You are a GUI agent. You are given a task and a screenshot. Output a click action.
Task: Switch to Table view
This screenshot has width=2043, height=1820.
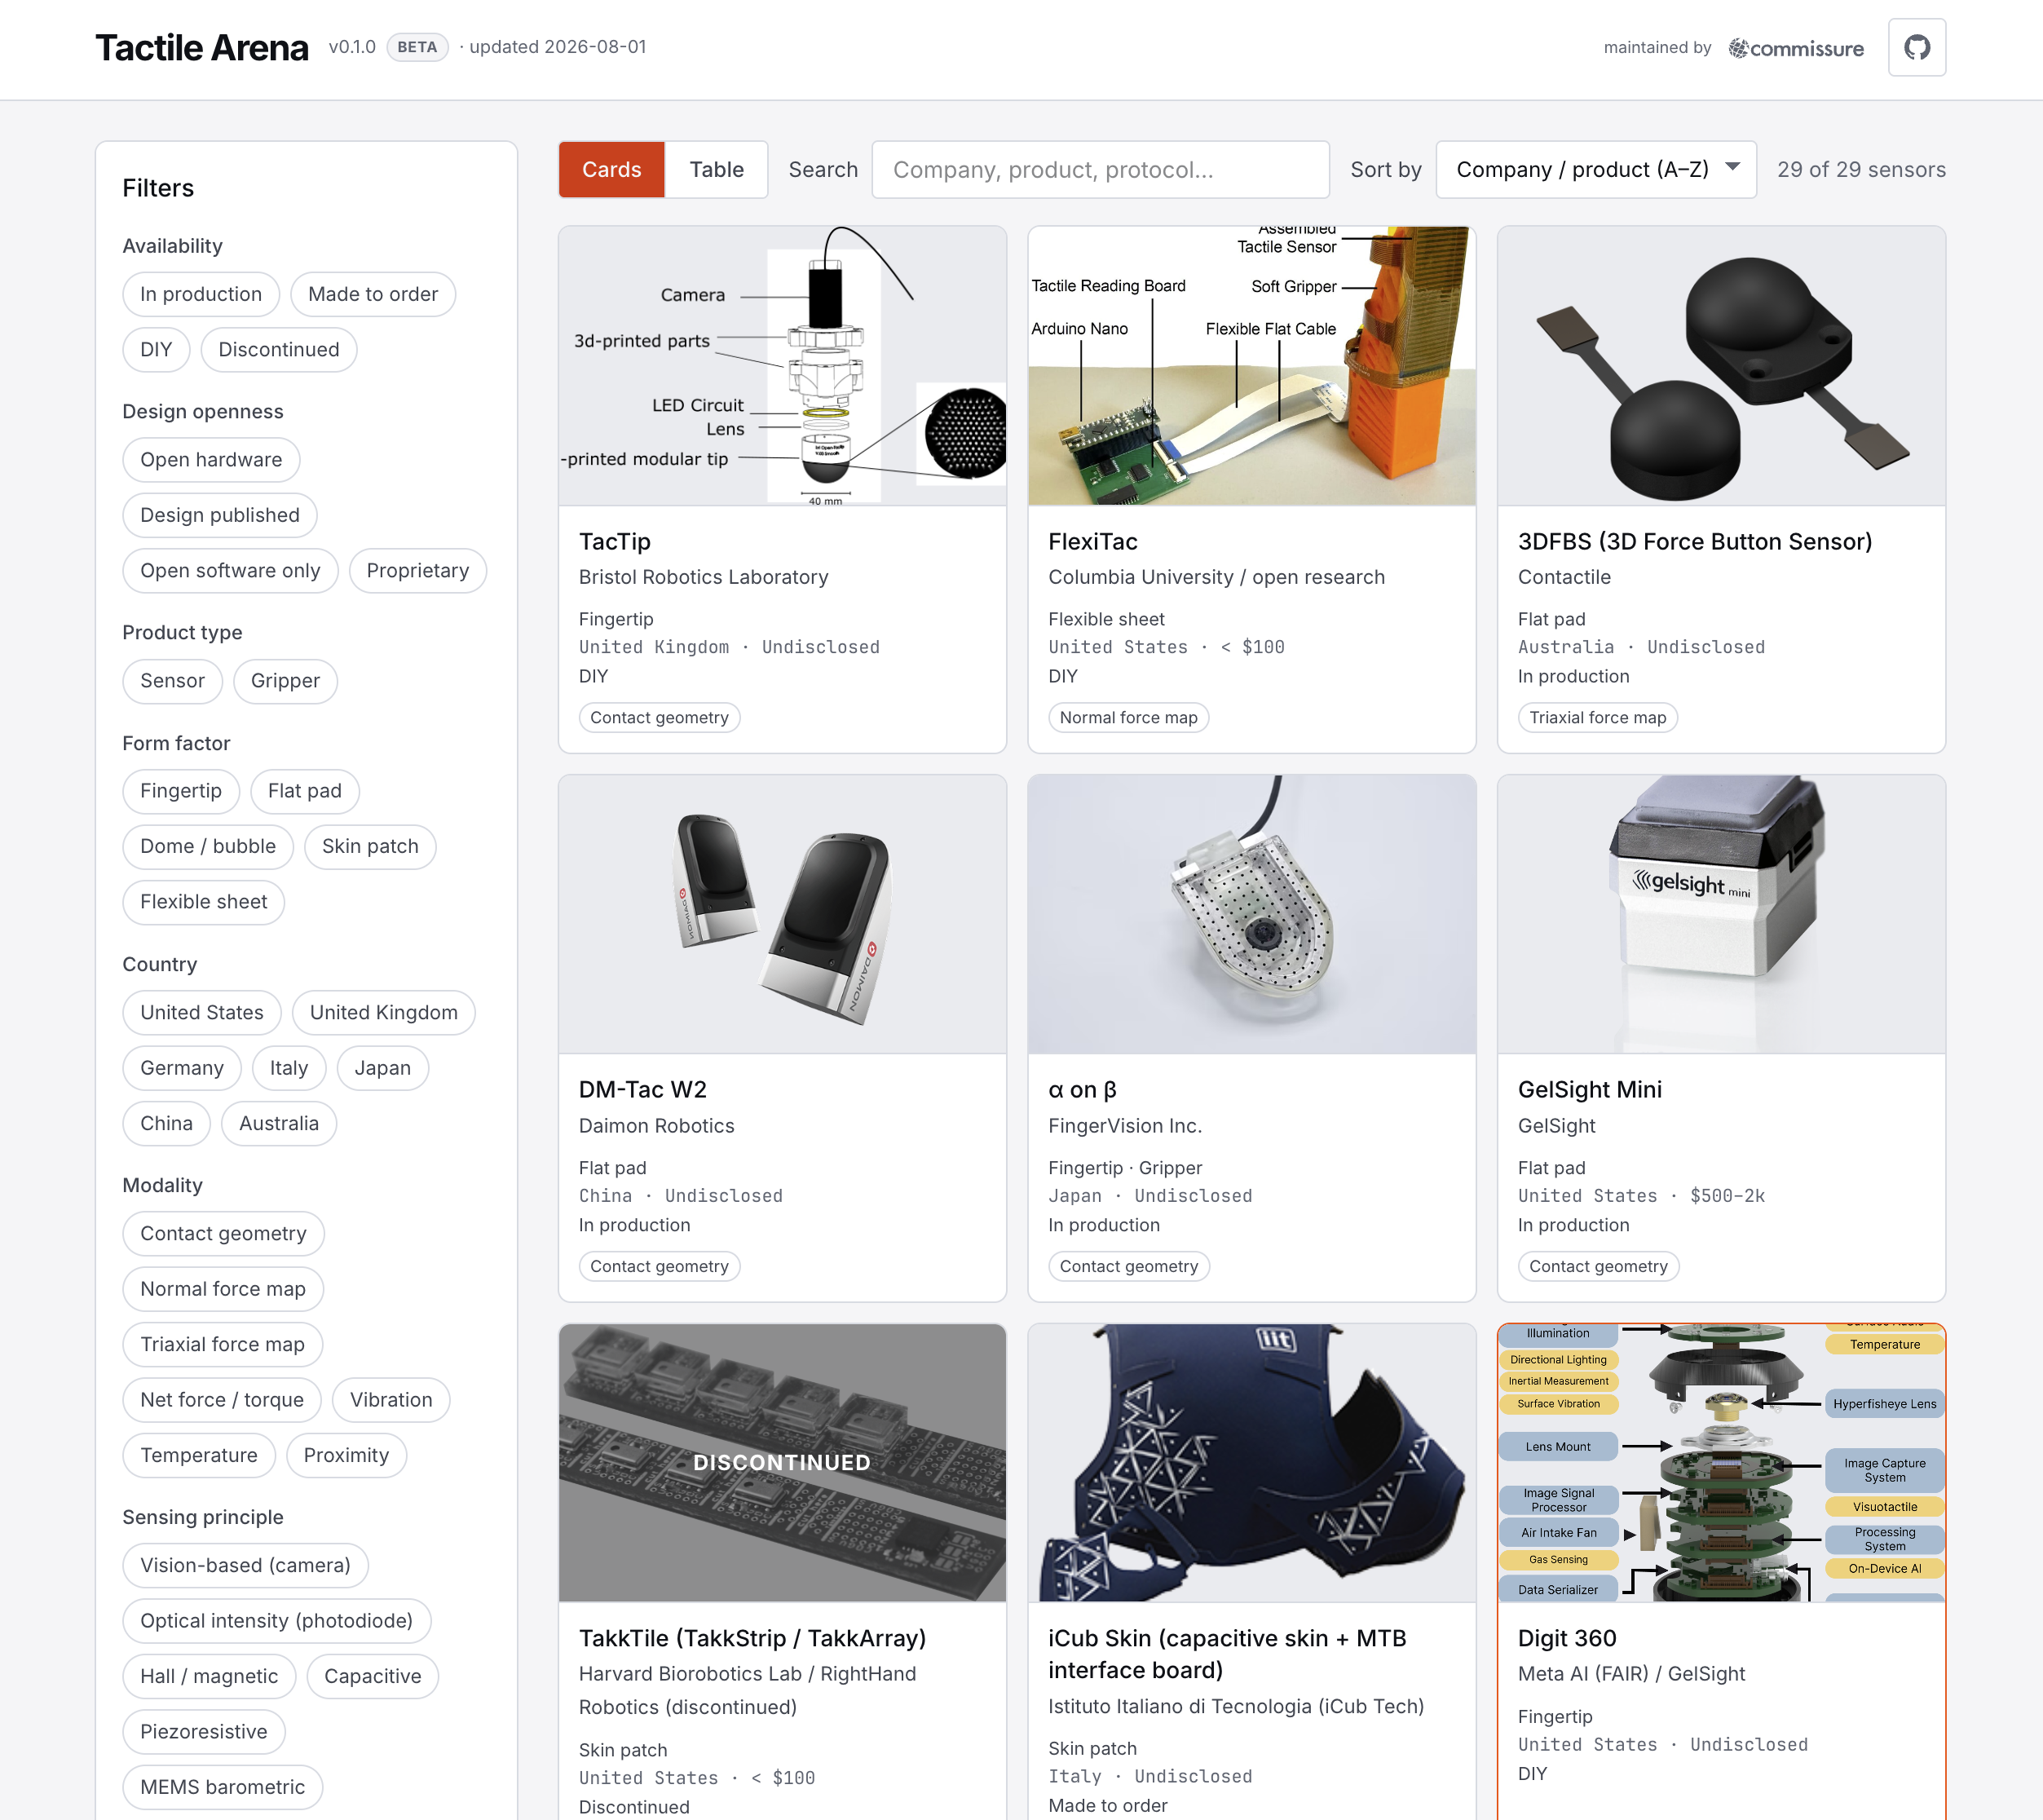[x=716, y=170]
